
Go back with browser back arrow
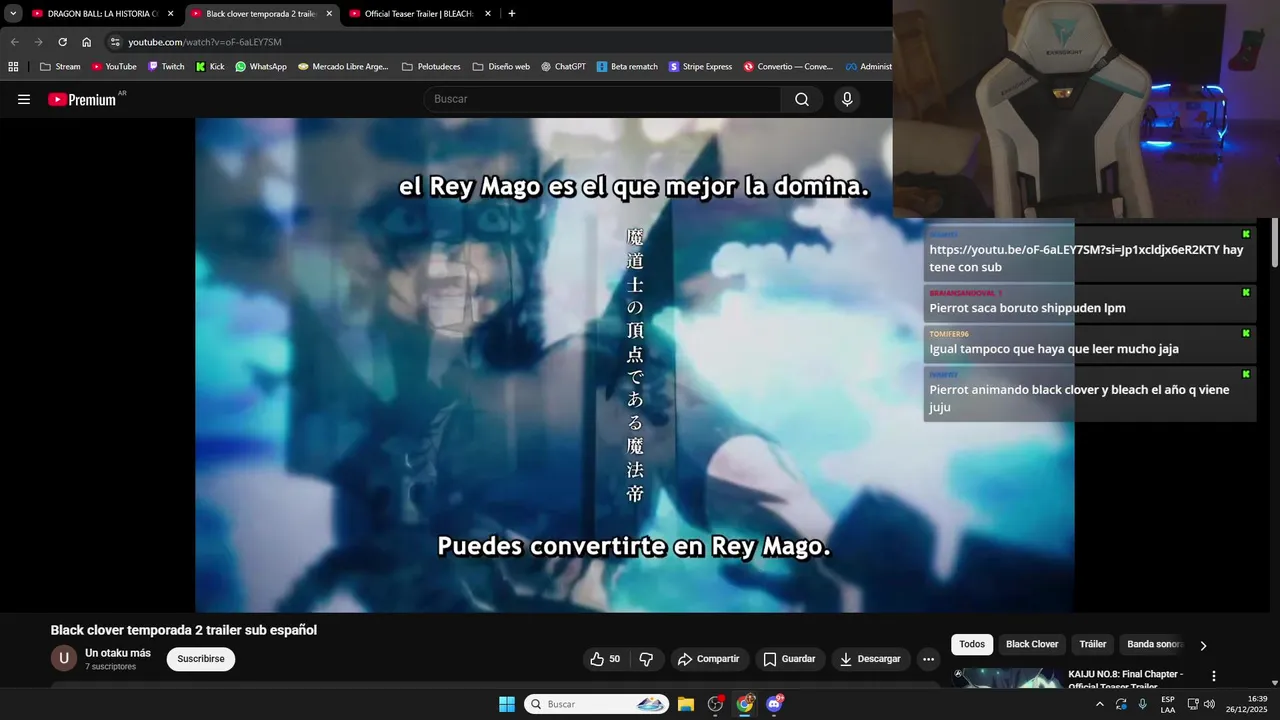pos(15,42)
